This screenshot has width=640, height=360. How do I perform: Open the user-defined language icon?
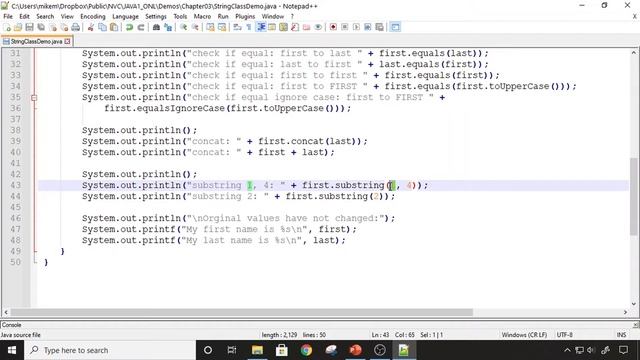[x=272, y=27]
